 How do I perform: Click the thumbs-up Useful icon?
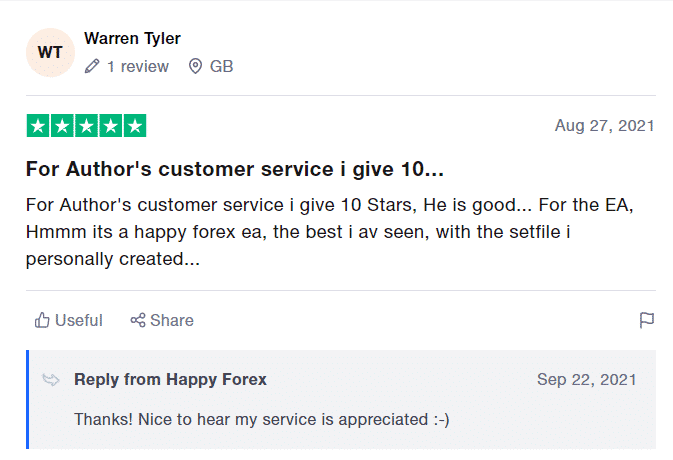(x=42, y=320)
